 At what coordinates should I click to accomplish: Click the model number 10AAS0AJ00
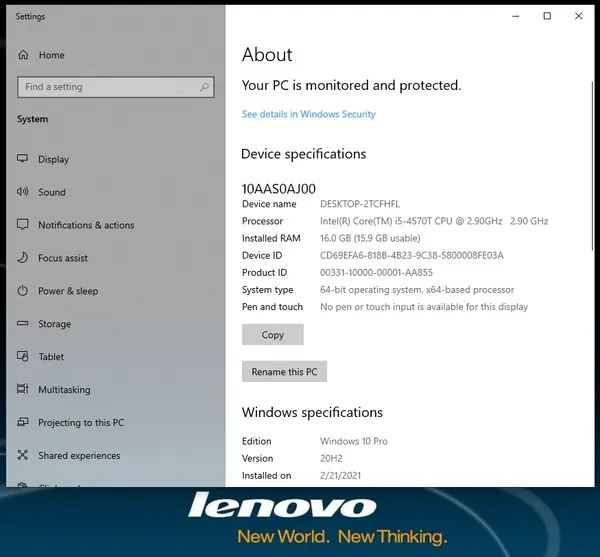tap(279, 189)
